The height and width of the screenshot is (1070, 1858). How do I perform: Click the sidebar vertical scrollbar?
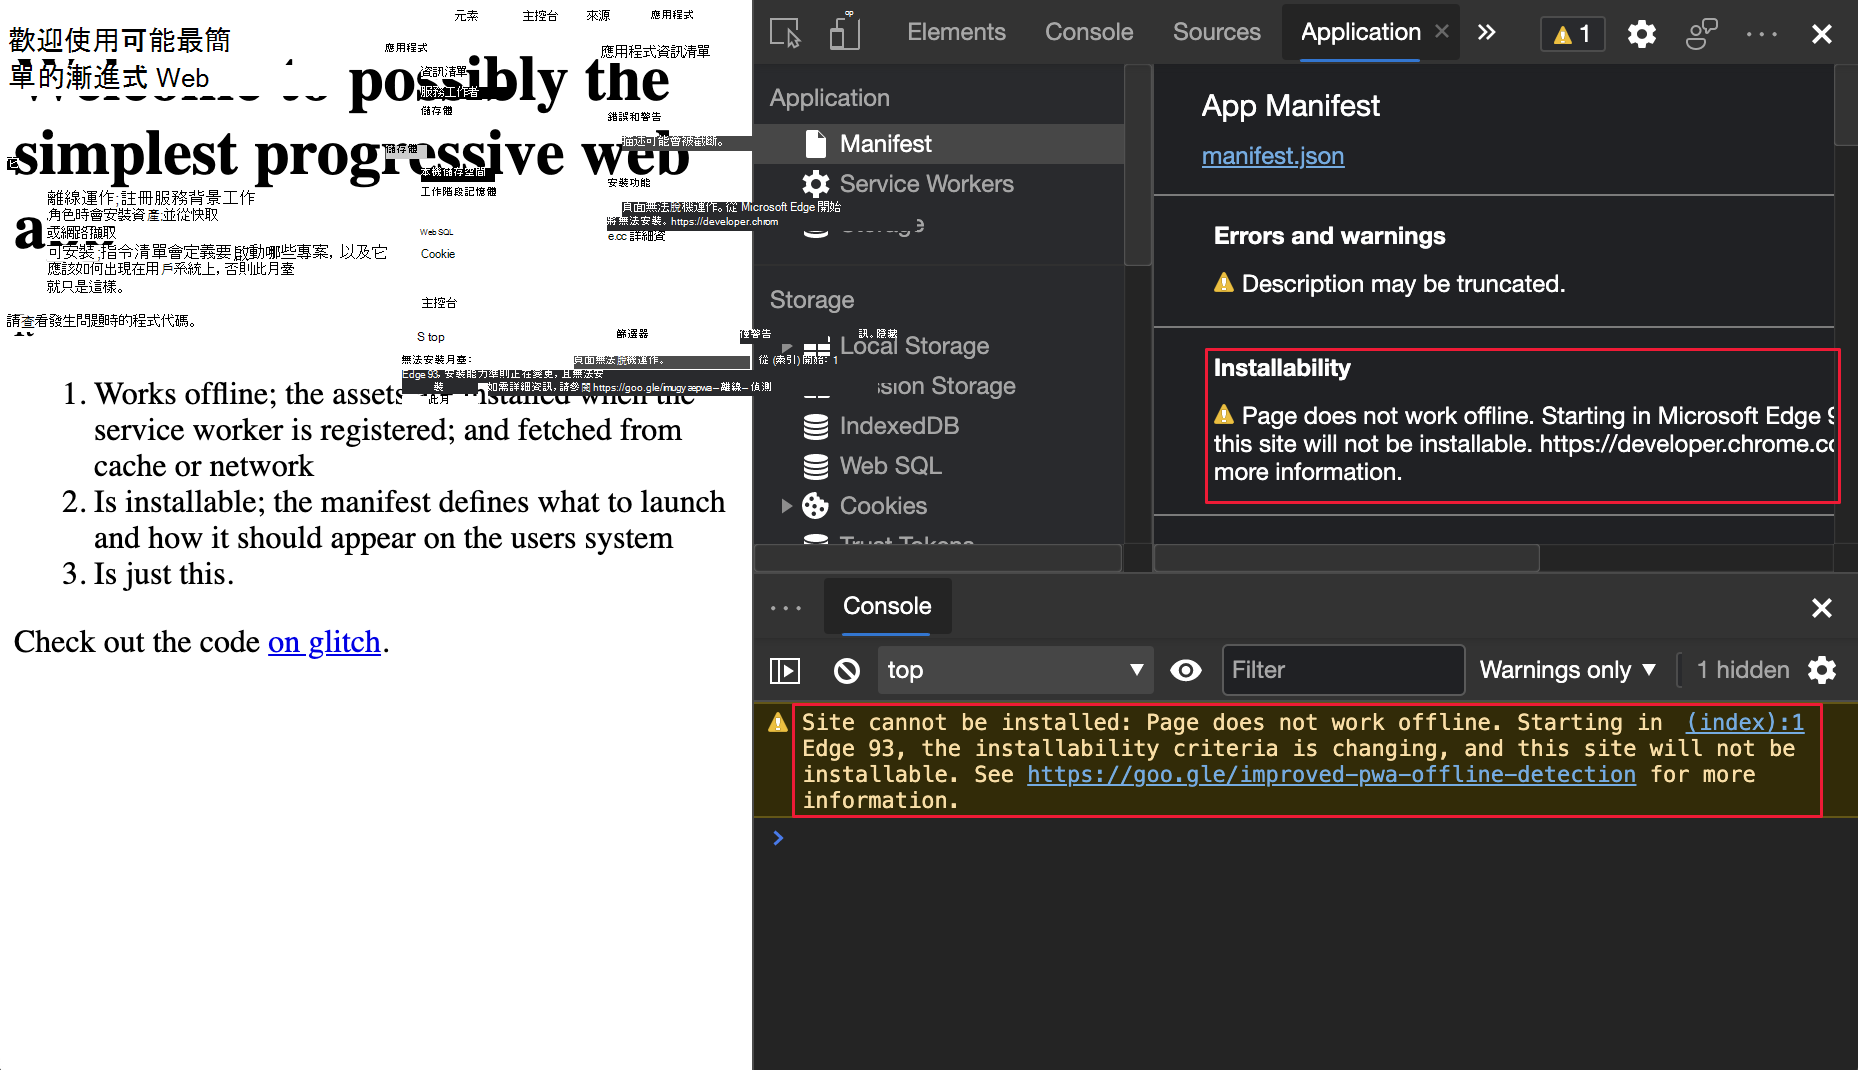[1137, 165]
